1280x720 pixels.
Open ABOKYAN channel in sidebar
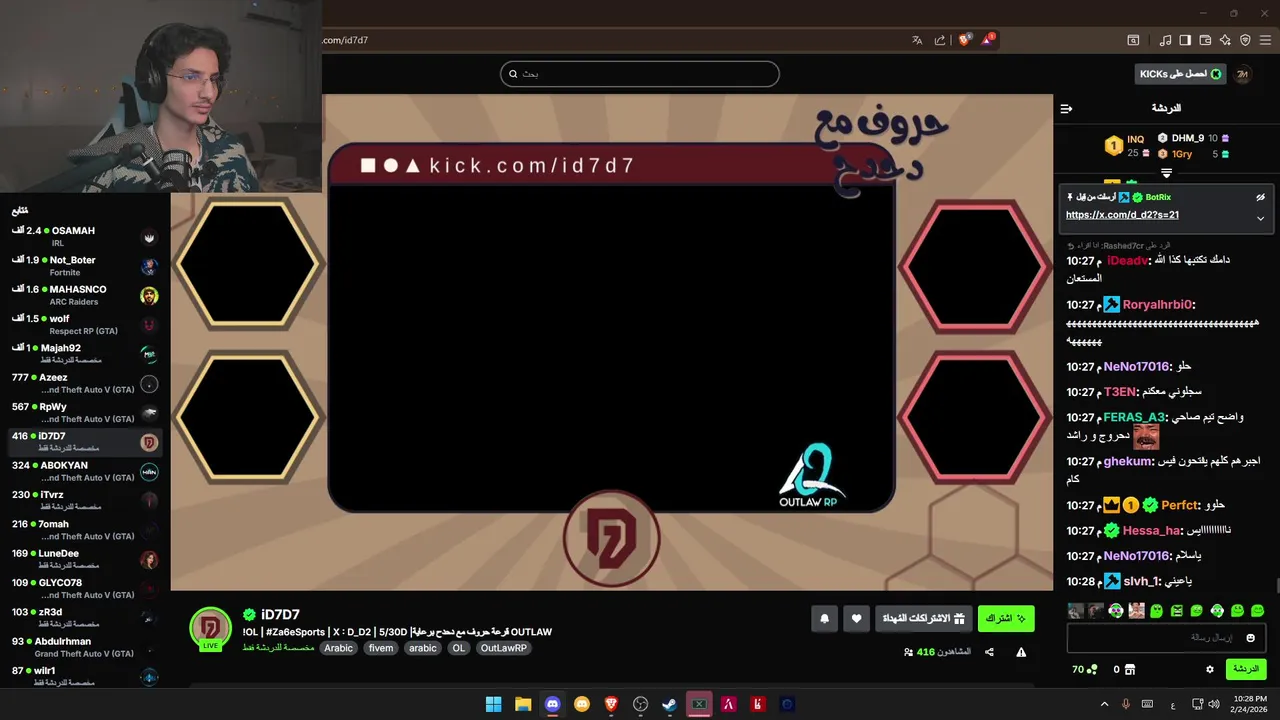[x=85, y=471]
